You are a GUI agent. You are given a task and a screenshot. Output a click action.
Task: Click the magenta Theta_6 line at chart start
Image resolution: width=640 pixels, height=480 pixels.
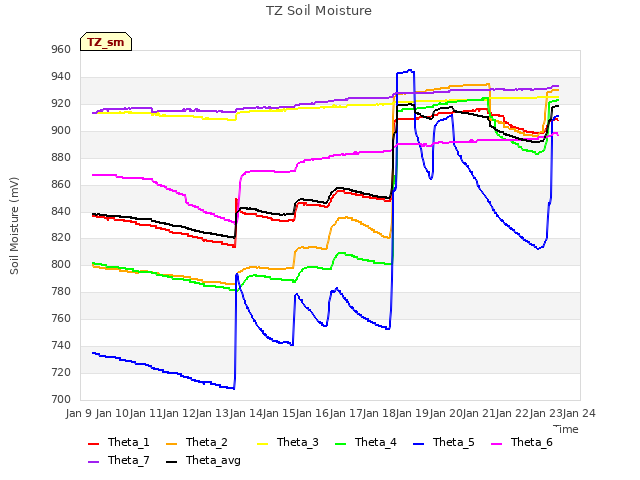tap(94, 175)
